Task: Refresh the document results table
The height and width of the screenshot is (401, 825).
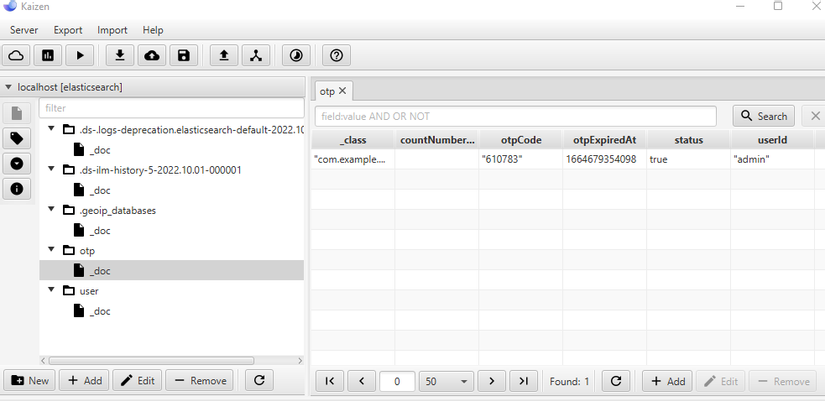Action: click(x=616, y=381)
